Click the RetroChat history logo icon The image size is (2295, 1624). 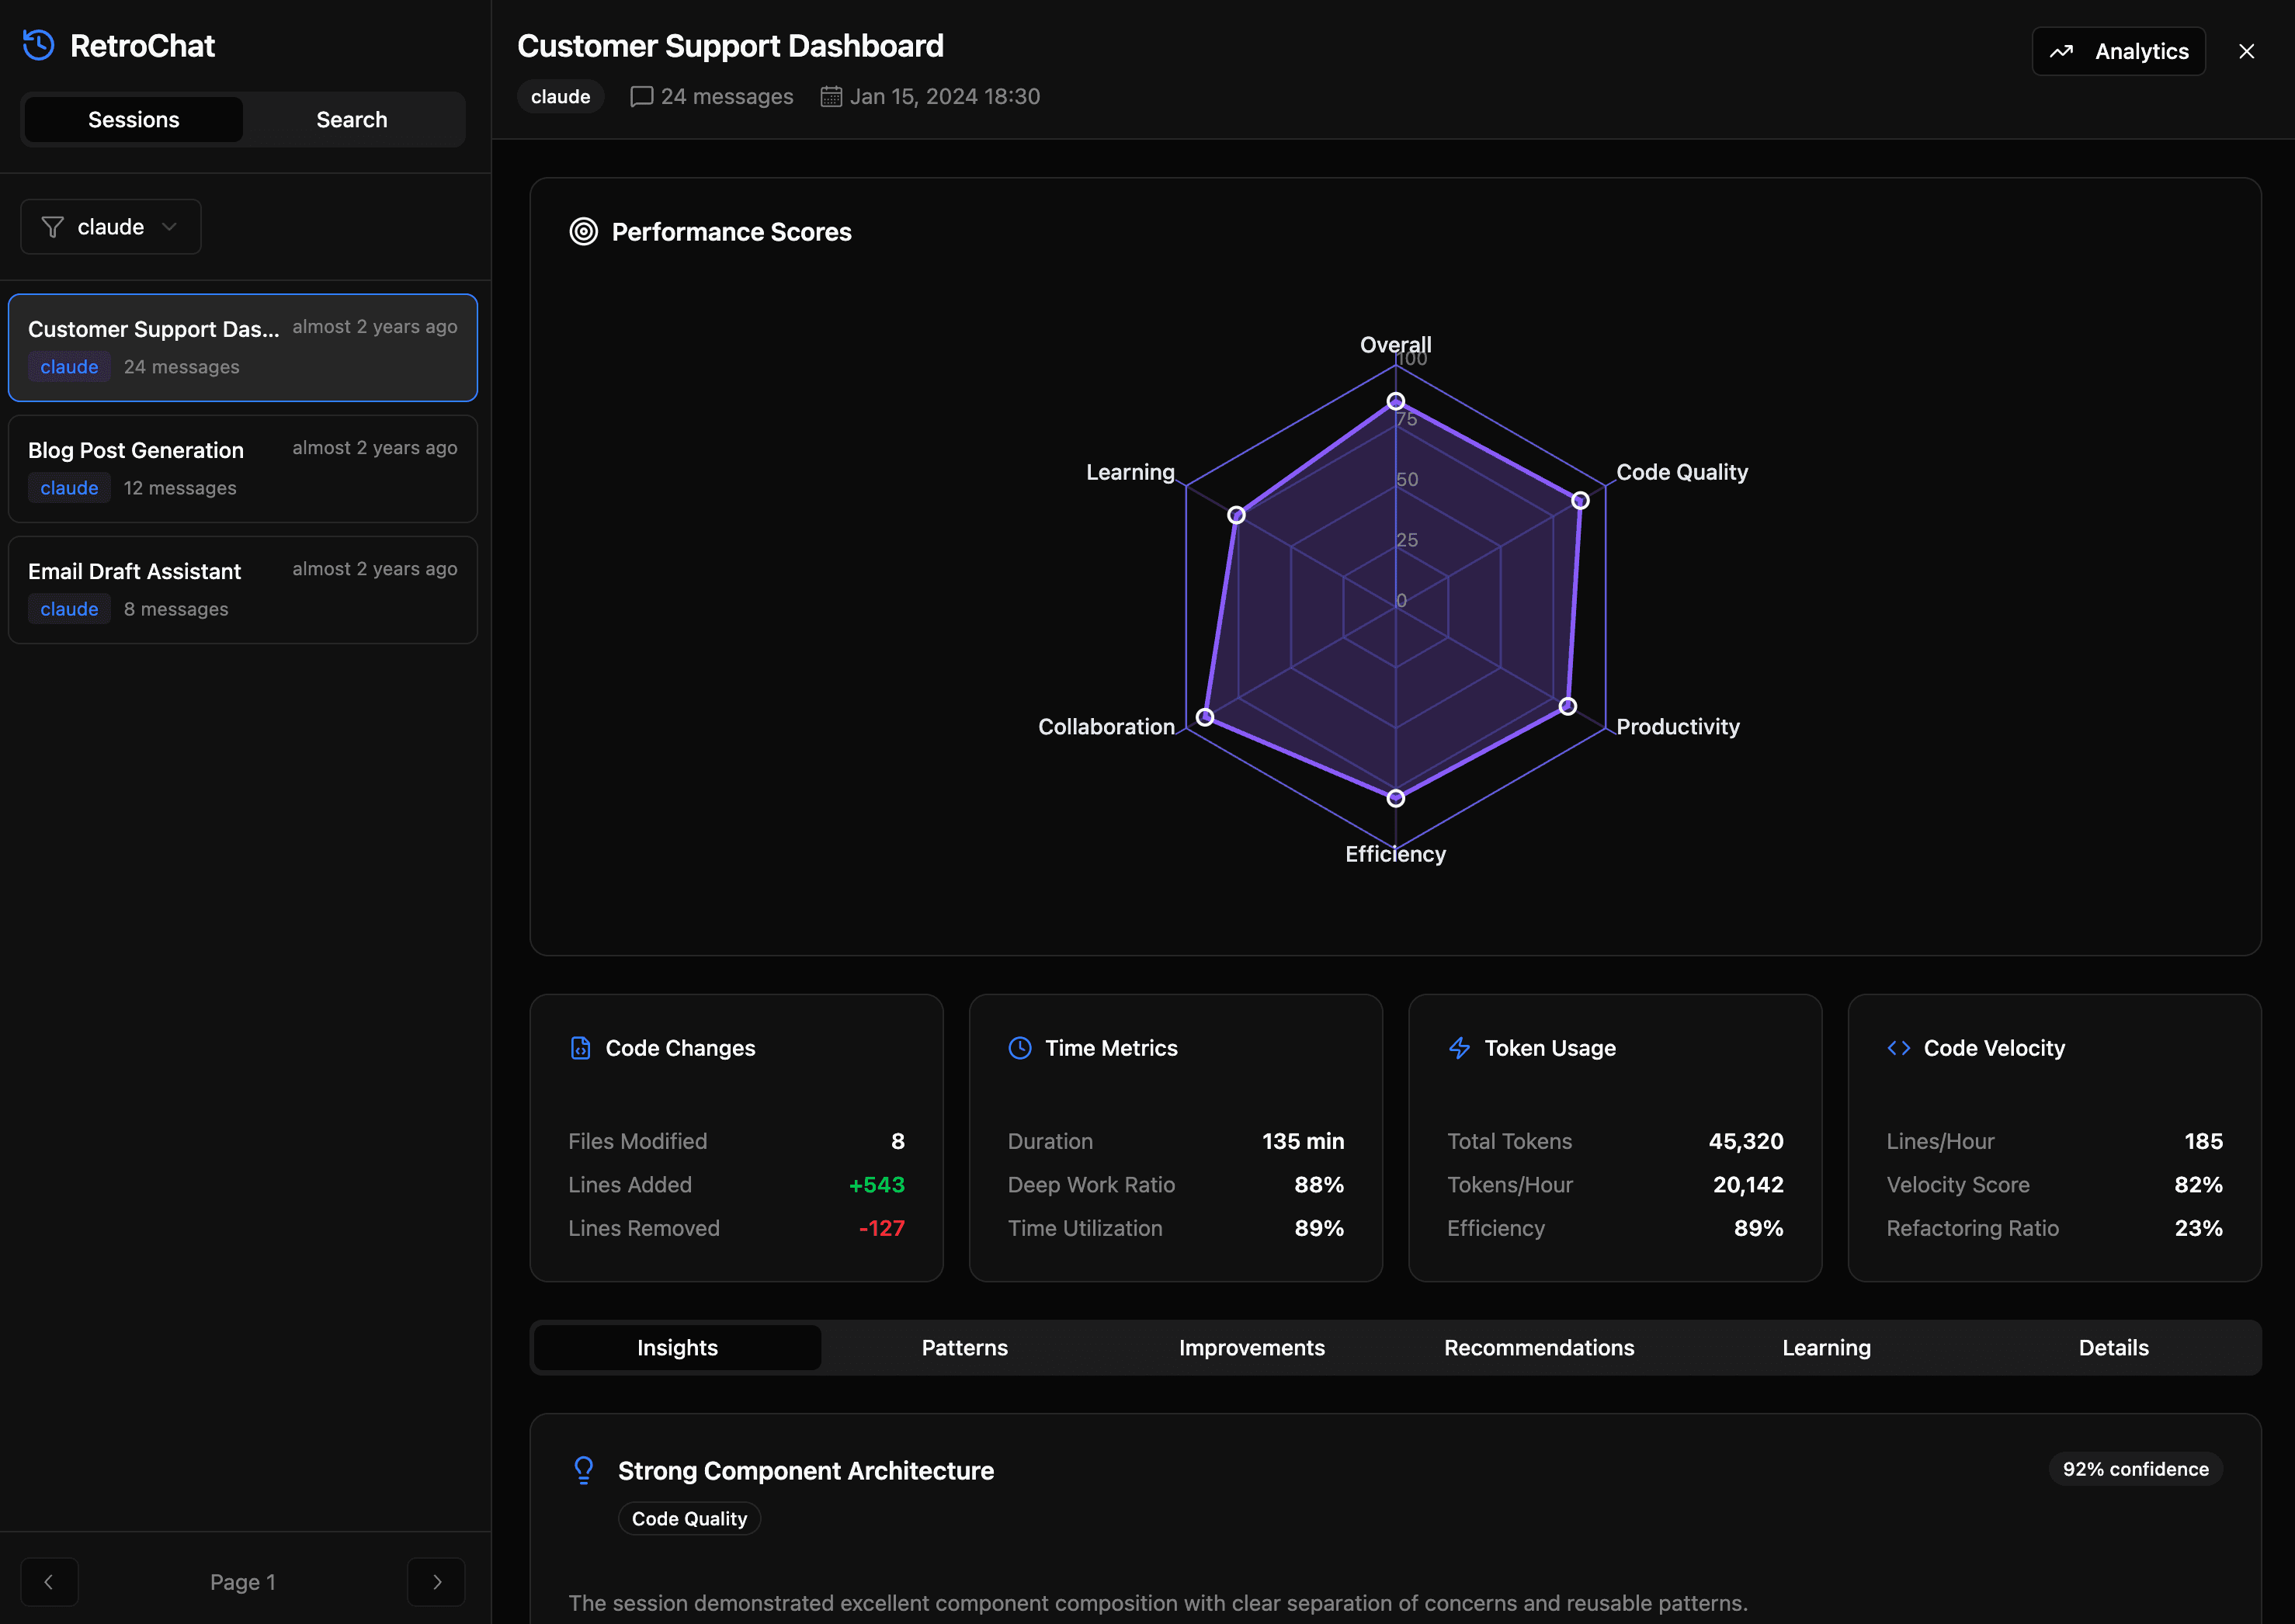(39, 45)
